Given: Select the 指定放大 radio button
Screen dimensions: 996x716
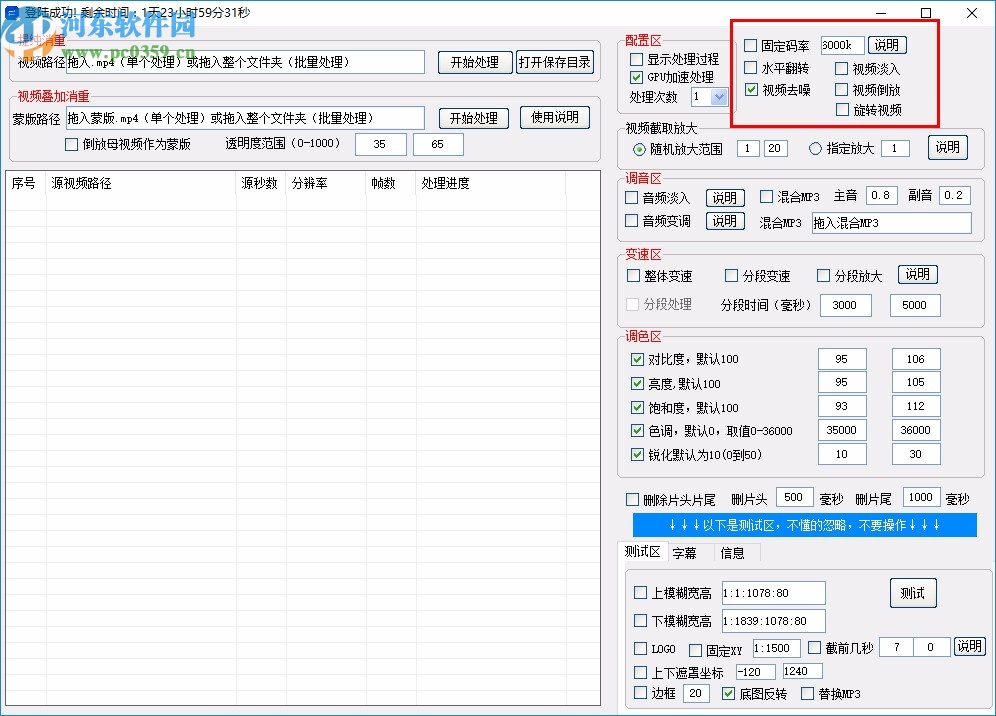Looking at the screenshot, I should (x=814, y=147).
